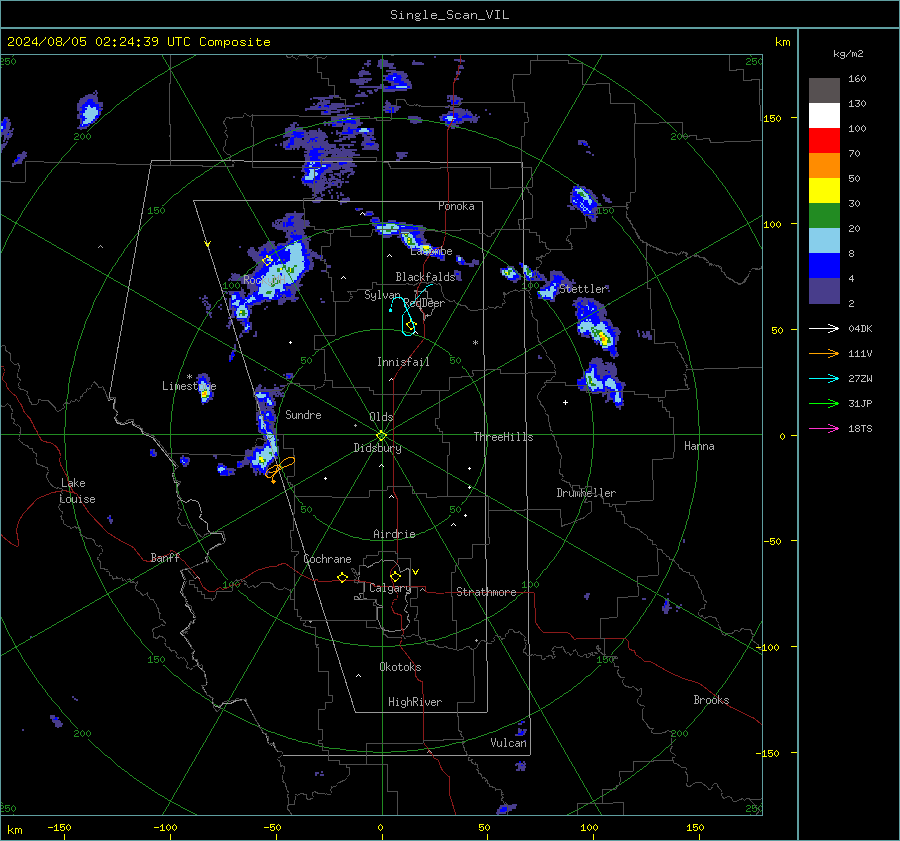Click the magenta 18TS arrow in legend
The width and height of the screenshot is (900, 841).
click(x=824, y=428)
